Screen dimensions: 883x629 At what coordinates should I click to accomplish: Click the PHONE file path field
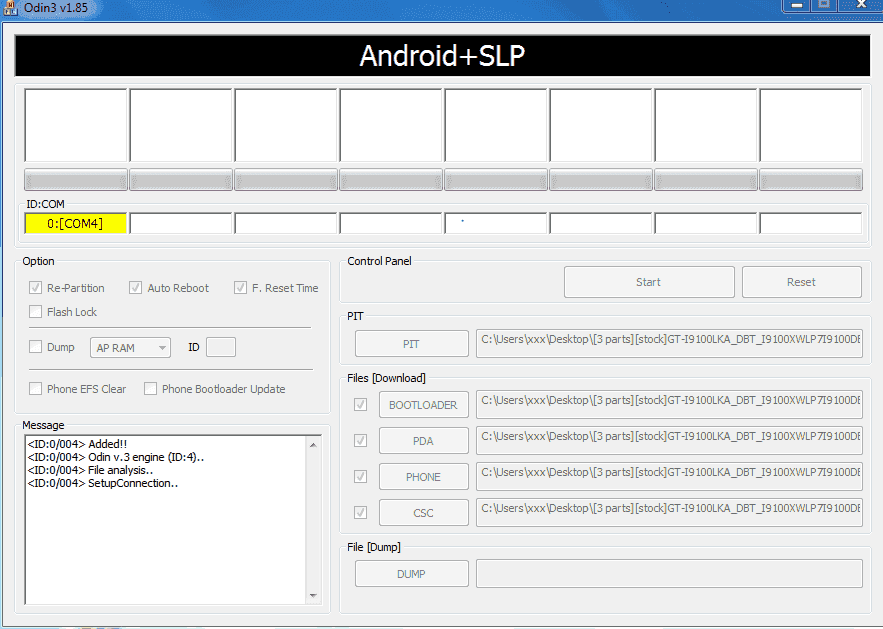tap(669, 476)
